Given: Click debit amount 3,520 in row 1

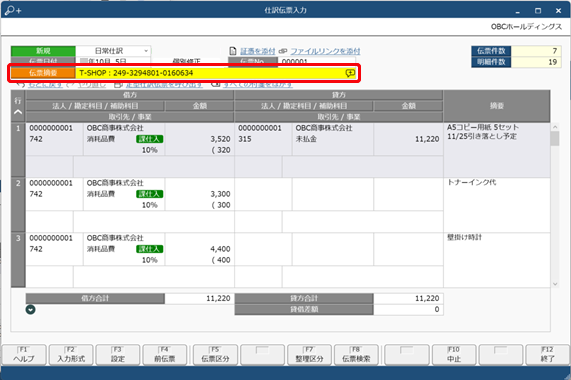Looking at the screenshot, I should click(220, 139).
